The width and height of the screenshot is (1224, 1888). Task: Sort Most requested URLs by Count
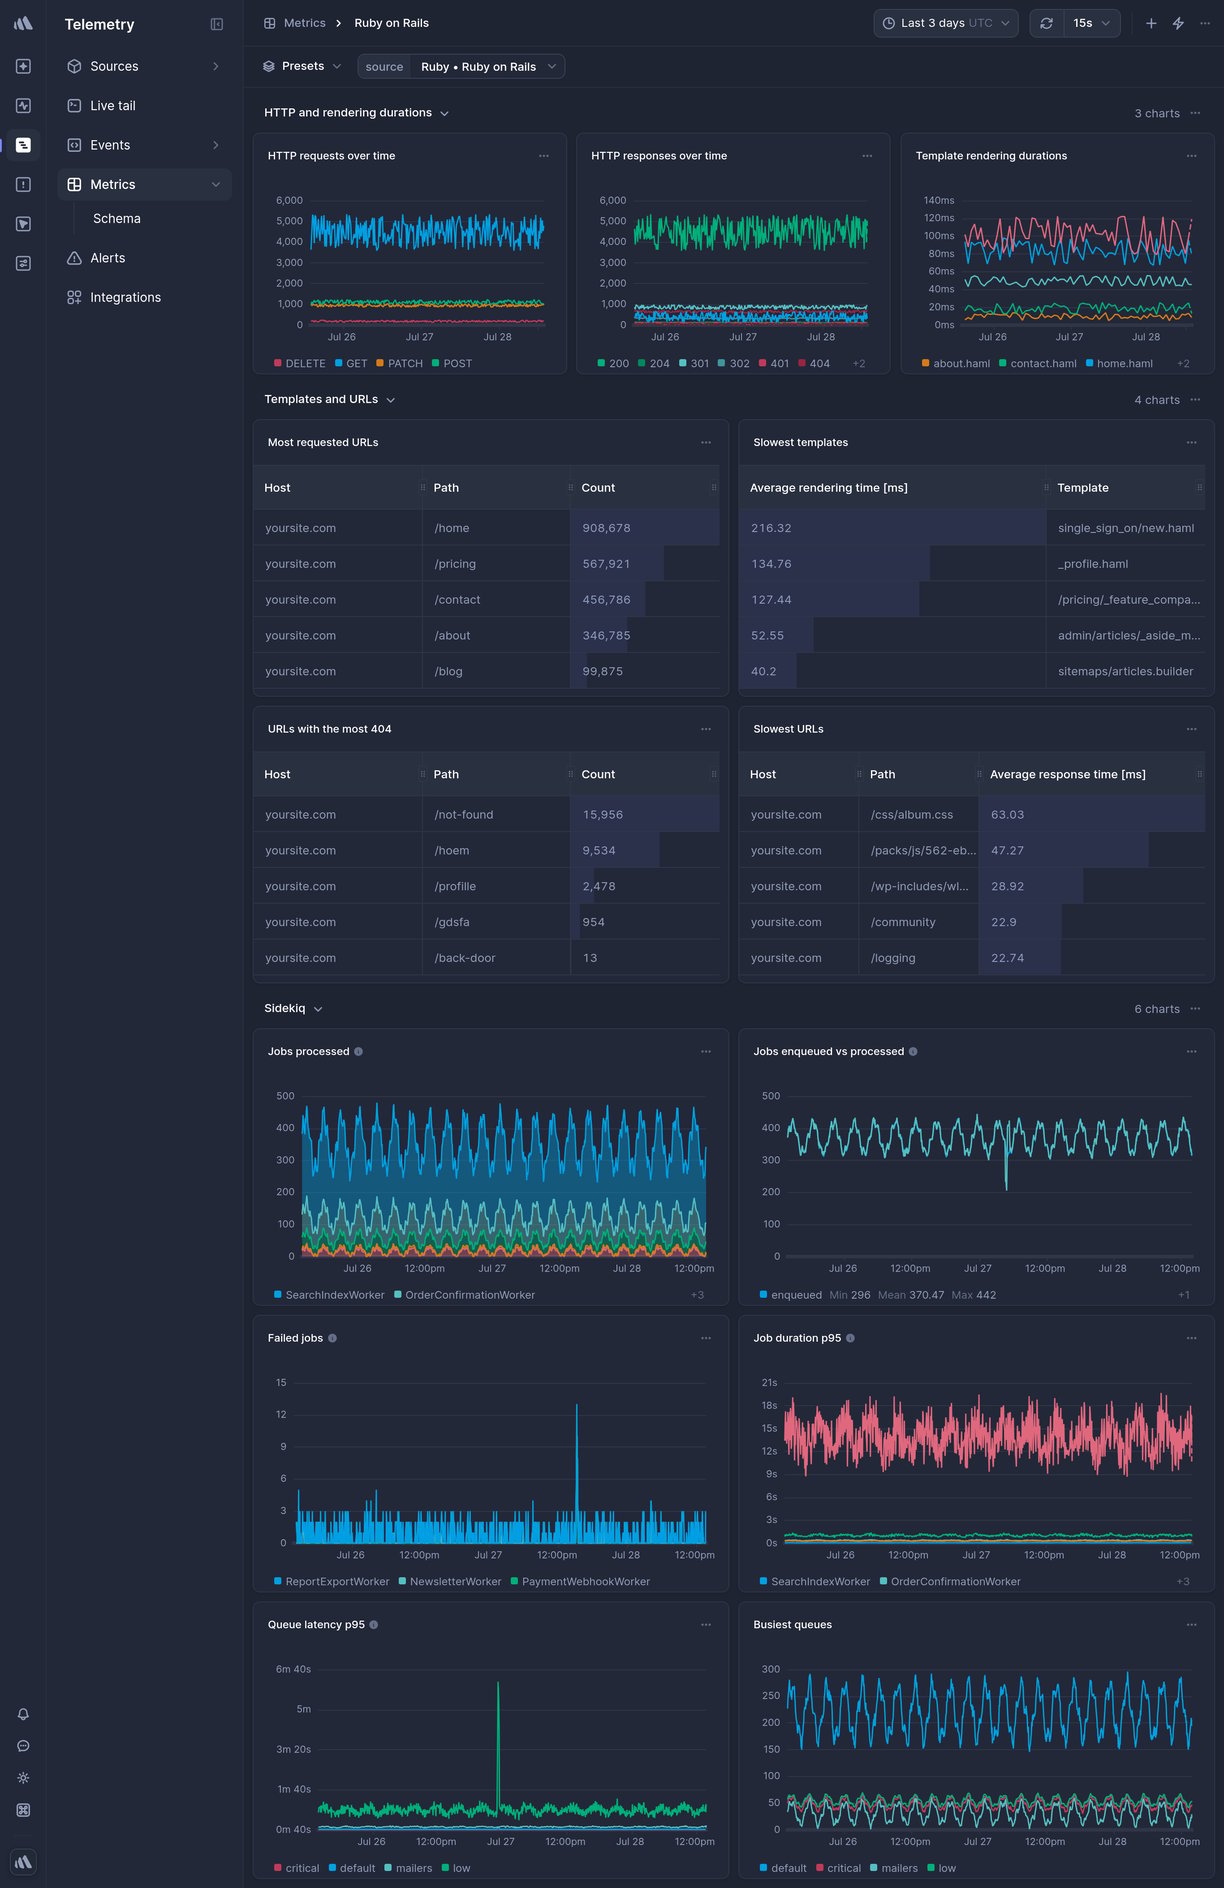598,488
